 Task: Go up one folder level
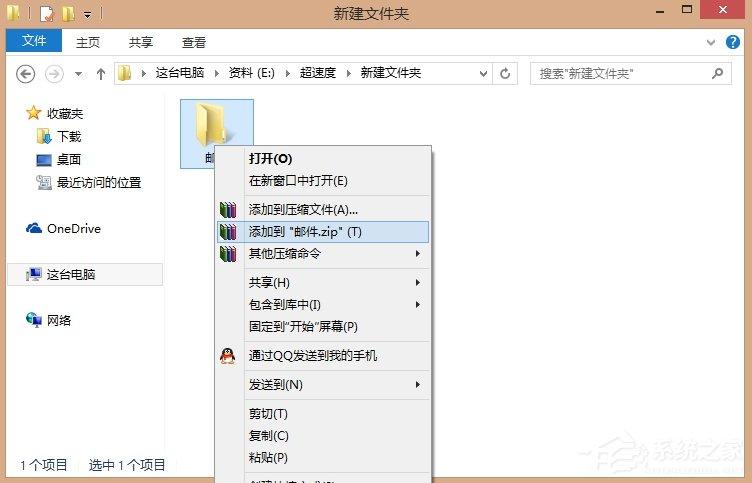pyautogui.click(x=100, y=74)
